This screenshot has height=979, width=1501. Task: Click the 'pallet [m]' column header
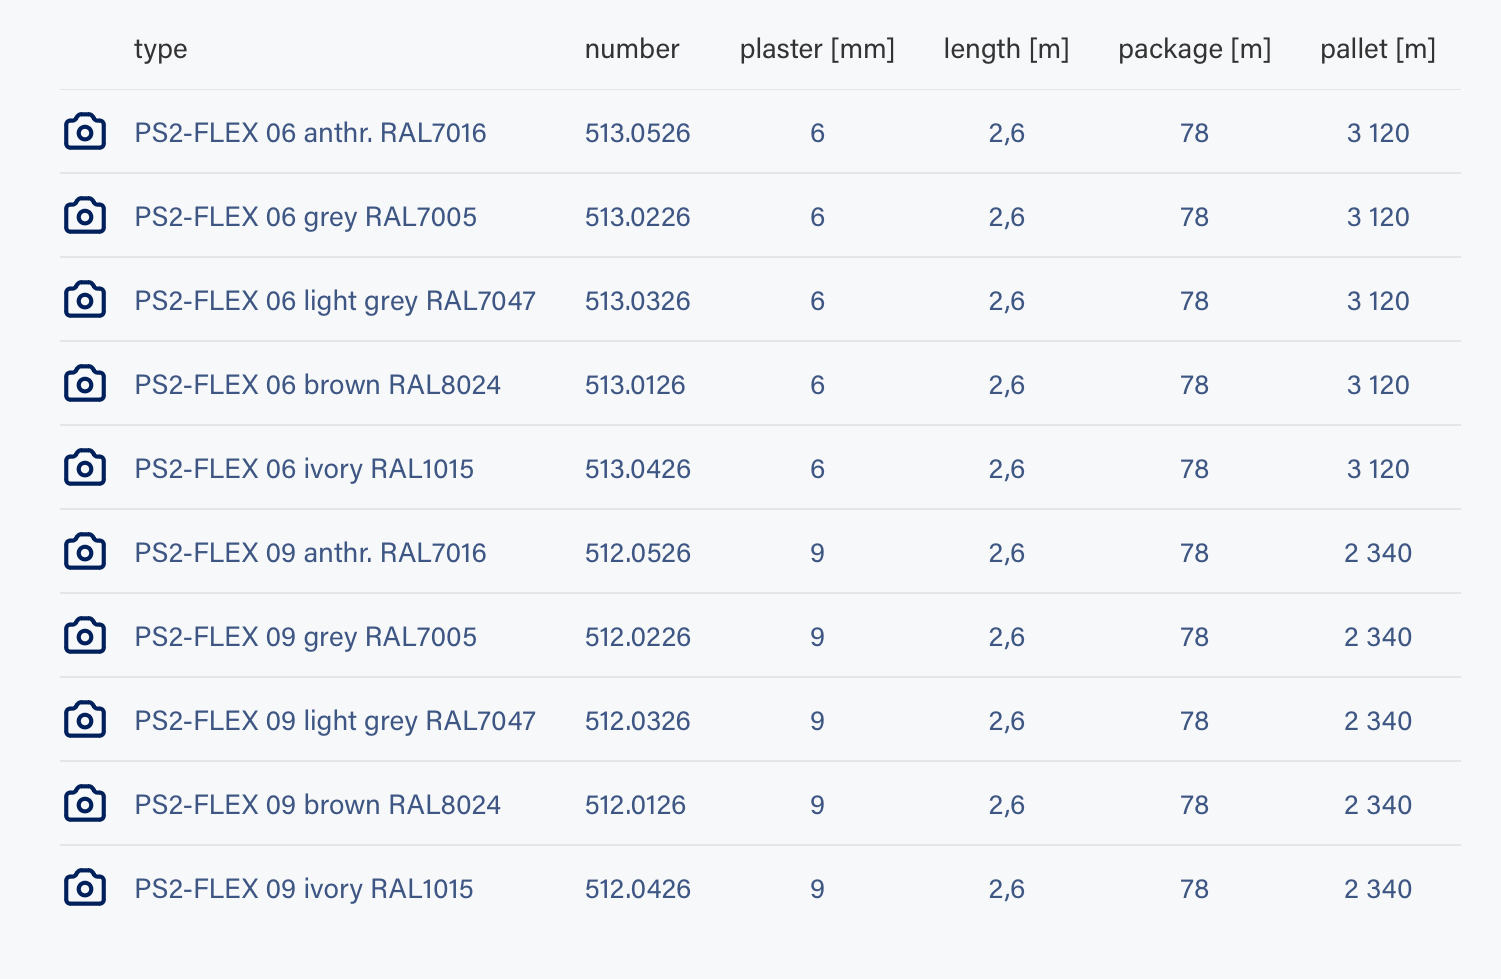click(x=1377, y=49)
